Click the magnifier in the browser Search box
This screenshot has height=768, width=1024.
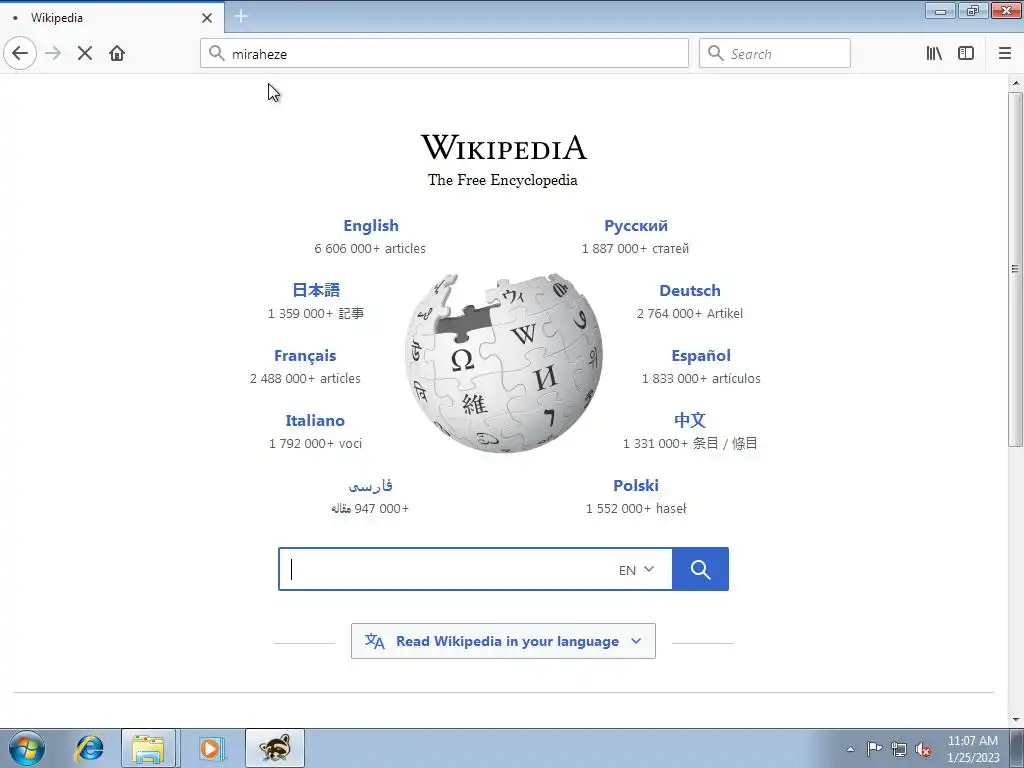click(x=716, y=53)
